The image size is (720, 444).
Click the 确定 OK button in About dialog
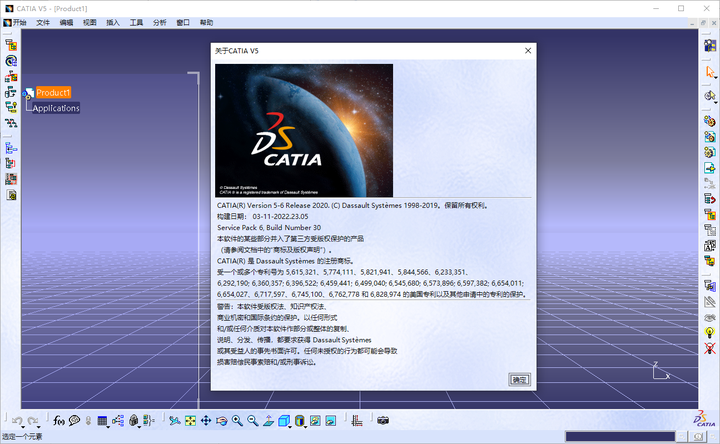[520, 380]
